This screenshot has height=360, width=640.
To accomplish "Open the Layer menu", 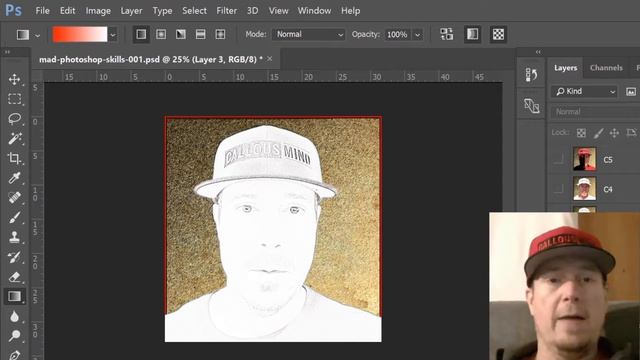I will [x=131, y=11].
